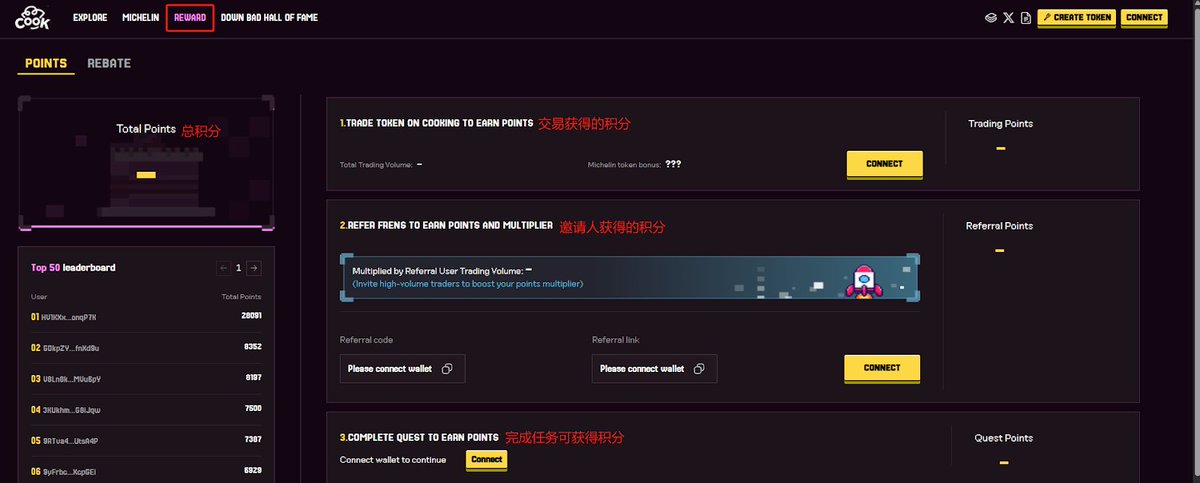Image resolution: width=1200 pixels, height=483 pixels.
Task: Go to next leaderboard page arrow
Action: point(254,268)
